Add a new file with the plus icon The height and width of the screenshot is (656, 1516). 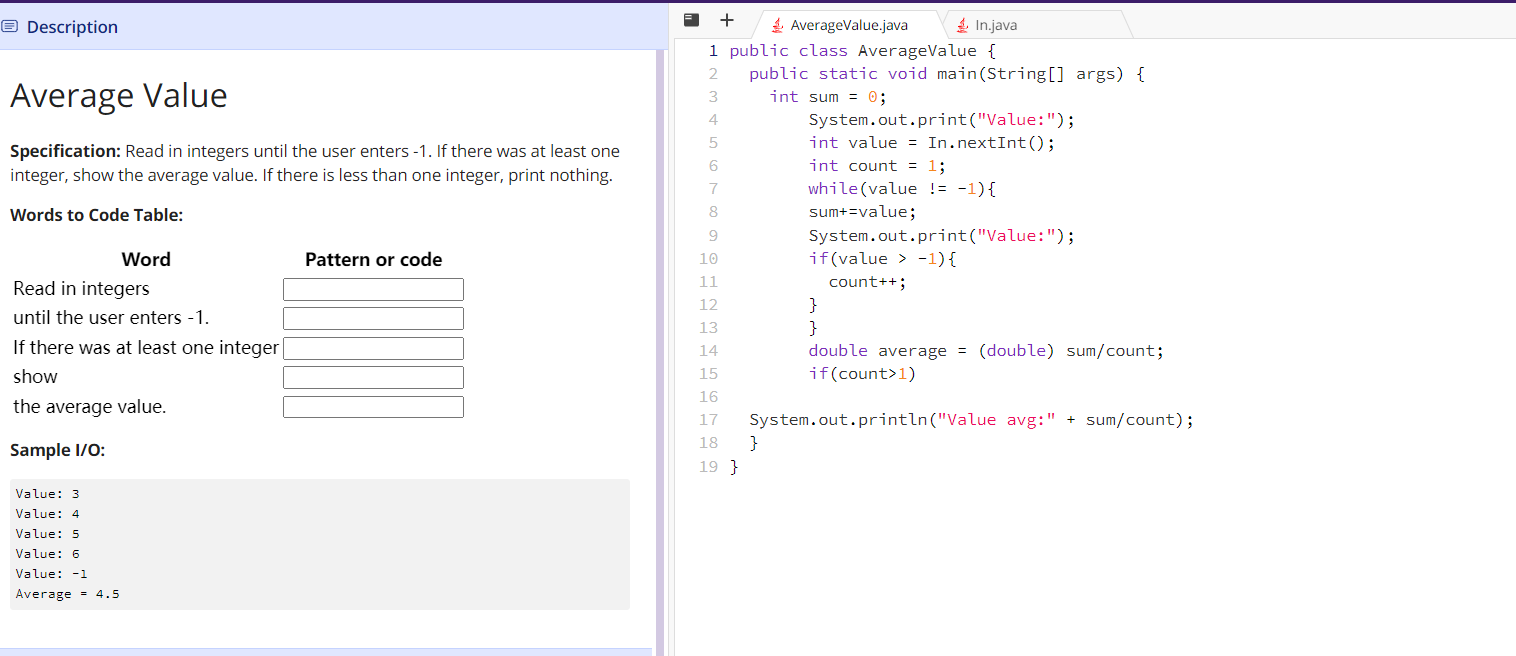[x=727, y=19]
